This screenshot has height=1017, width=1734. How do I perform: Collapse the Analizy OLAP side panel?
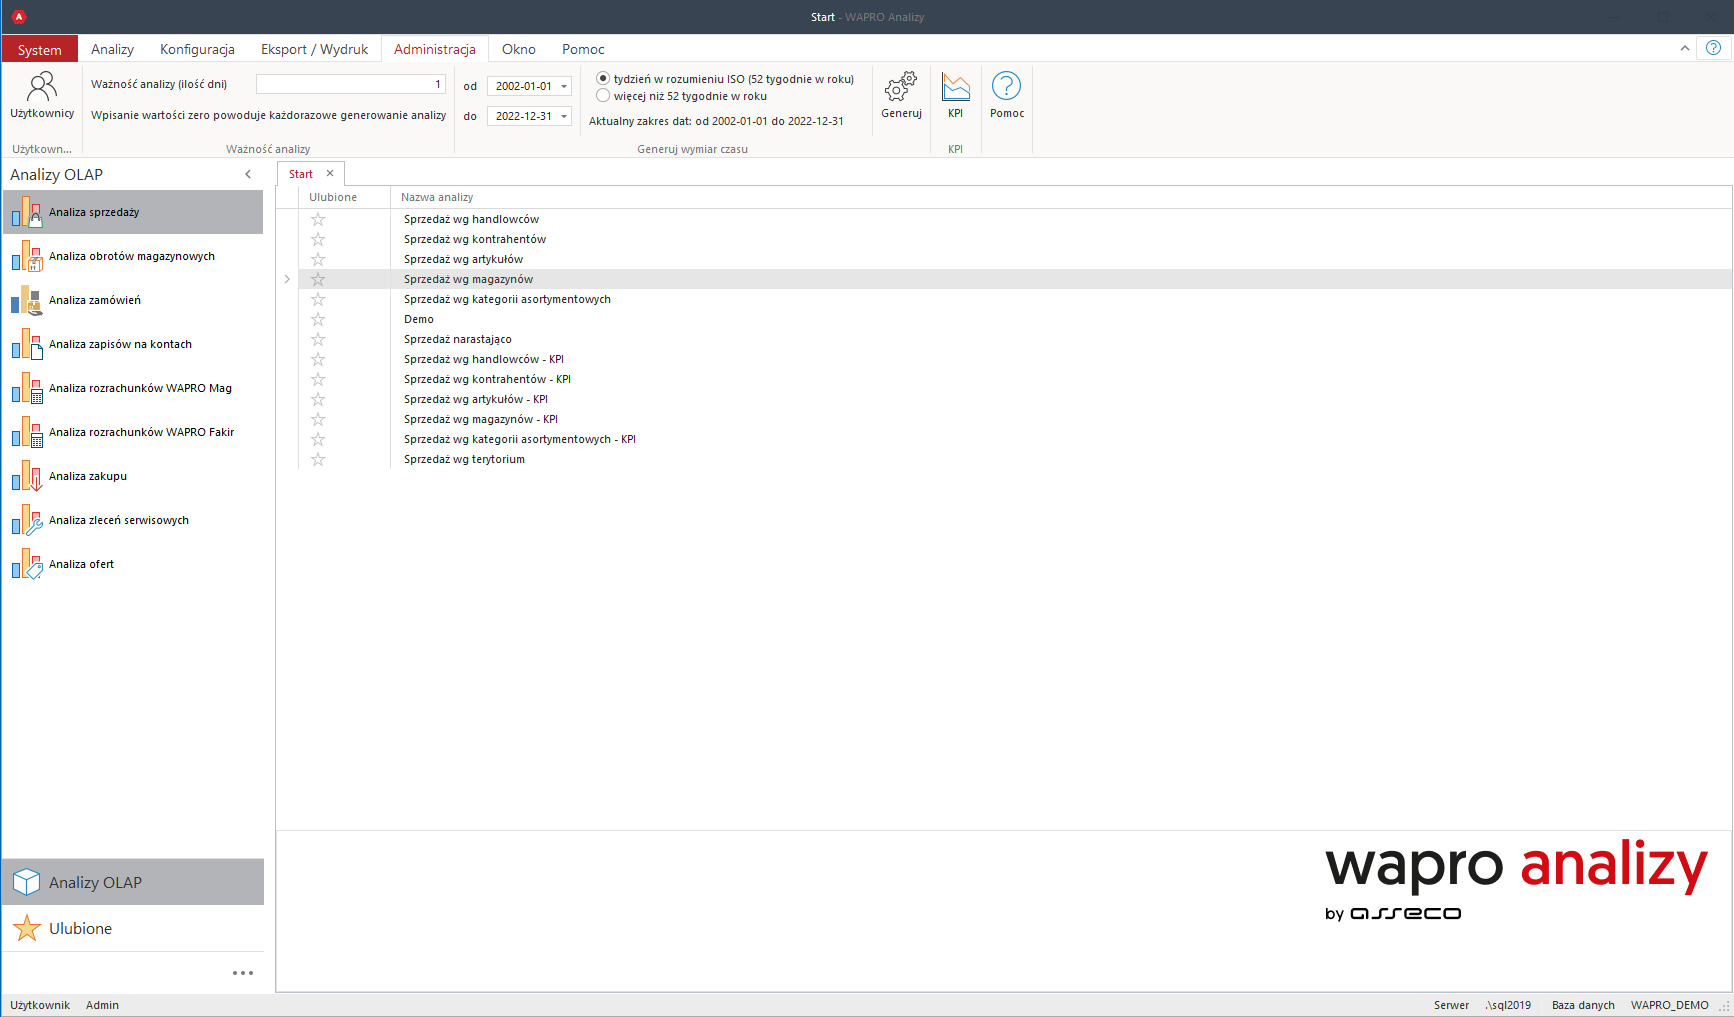[248, 174]
